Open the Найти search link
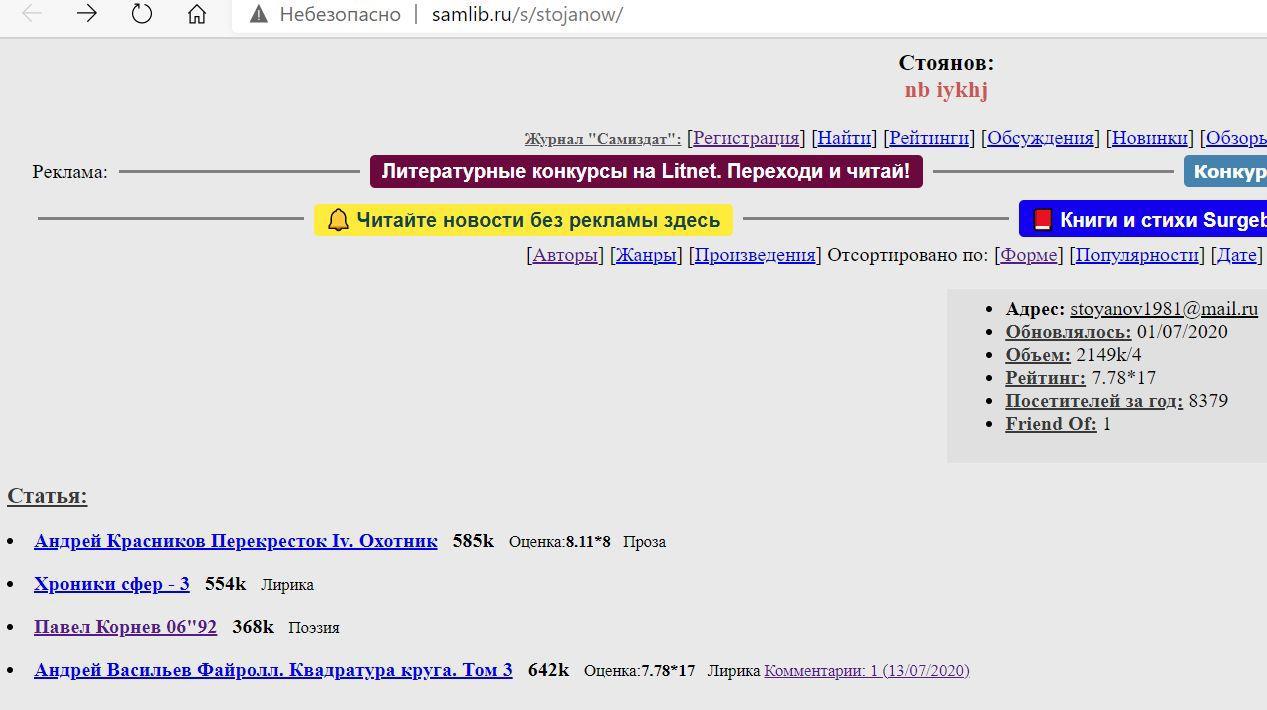The image size is (1267, 710). (844, 138)
